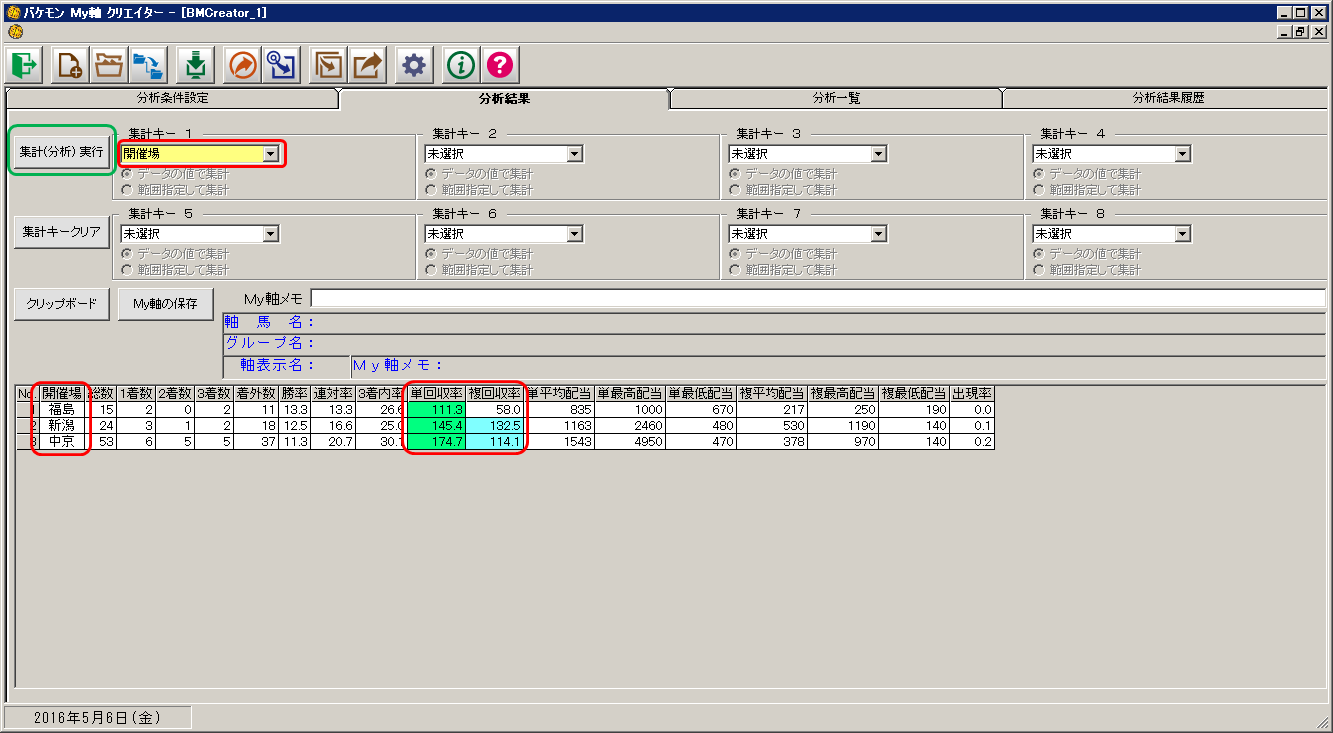Screen dimensions: 1333x733
Task: Click the 複最高配当 column header
Action: pos(843,394)
